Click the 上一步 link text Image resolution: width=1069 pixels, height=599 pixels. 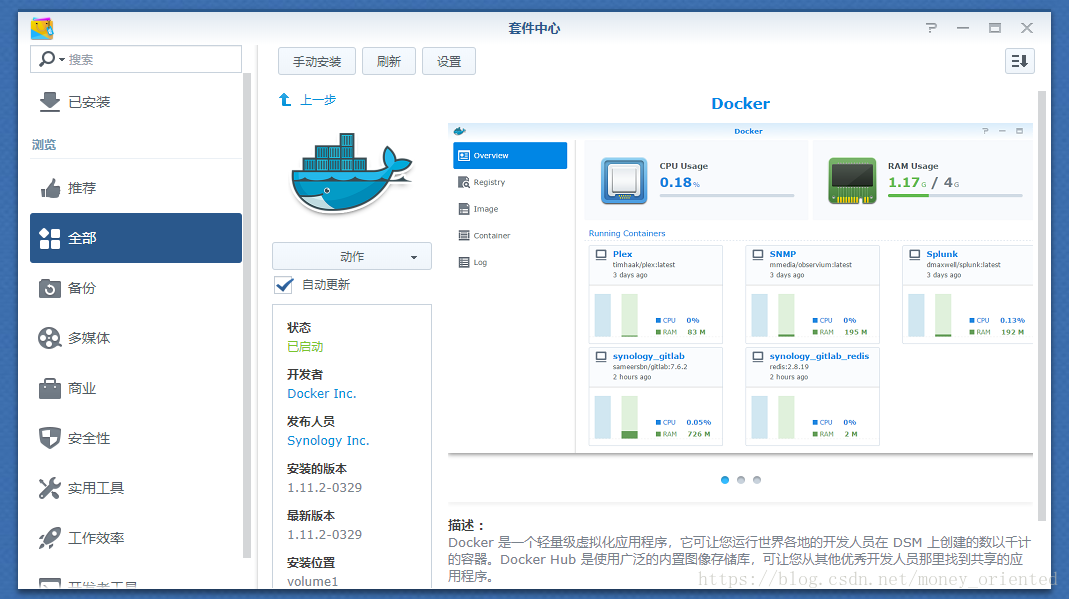(318, 100)
